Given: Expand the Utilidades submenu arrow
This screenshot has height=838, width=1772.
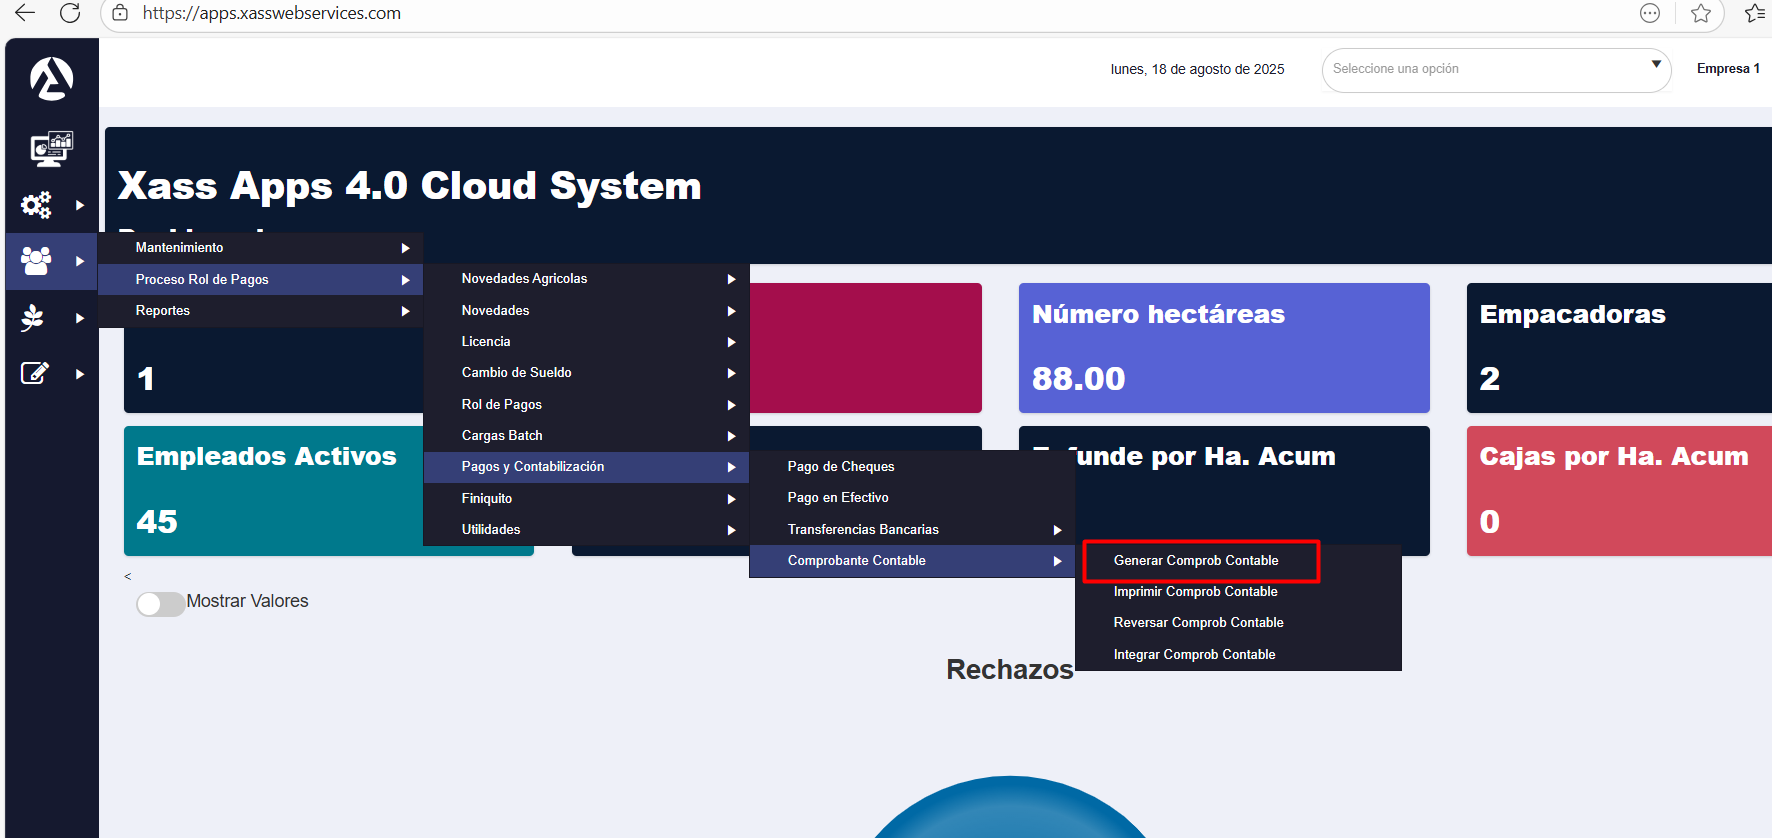Looking at the screenshot, I should (x=731, y=530).
